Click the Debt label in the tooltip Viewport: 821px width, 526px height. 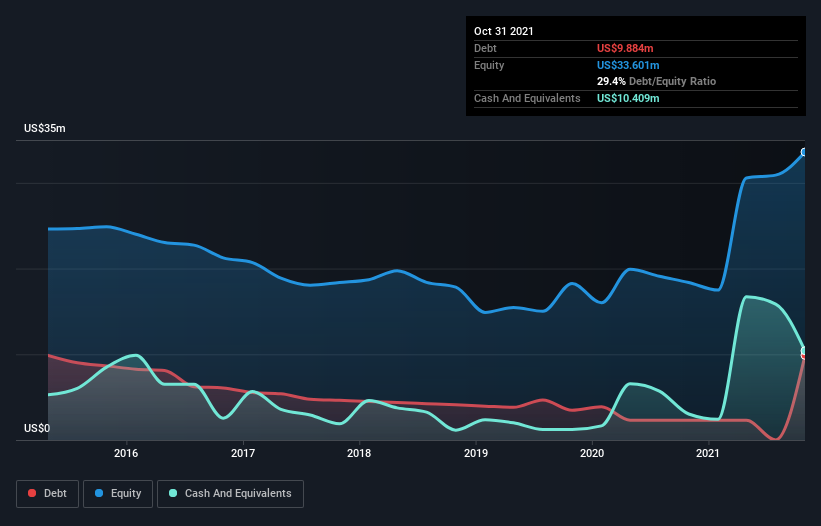click(485, 48)
